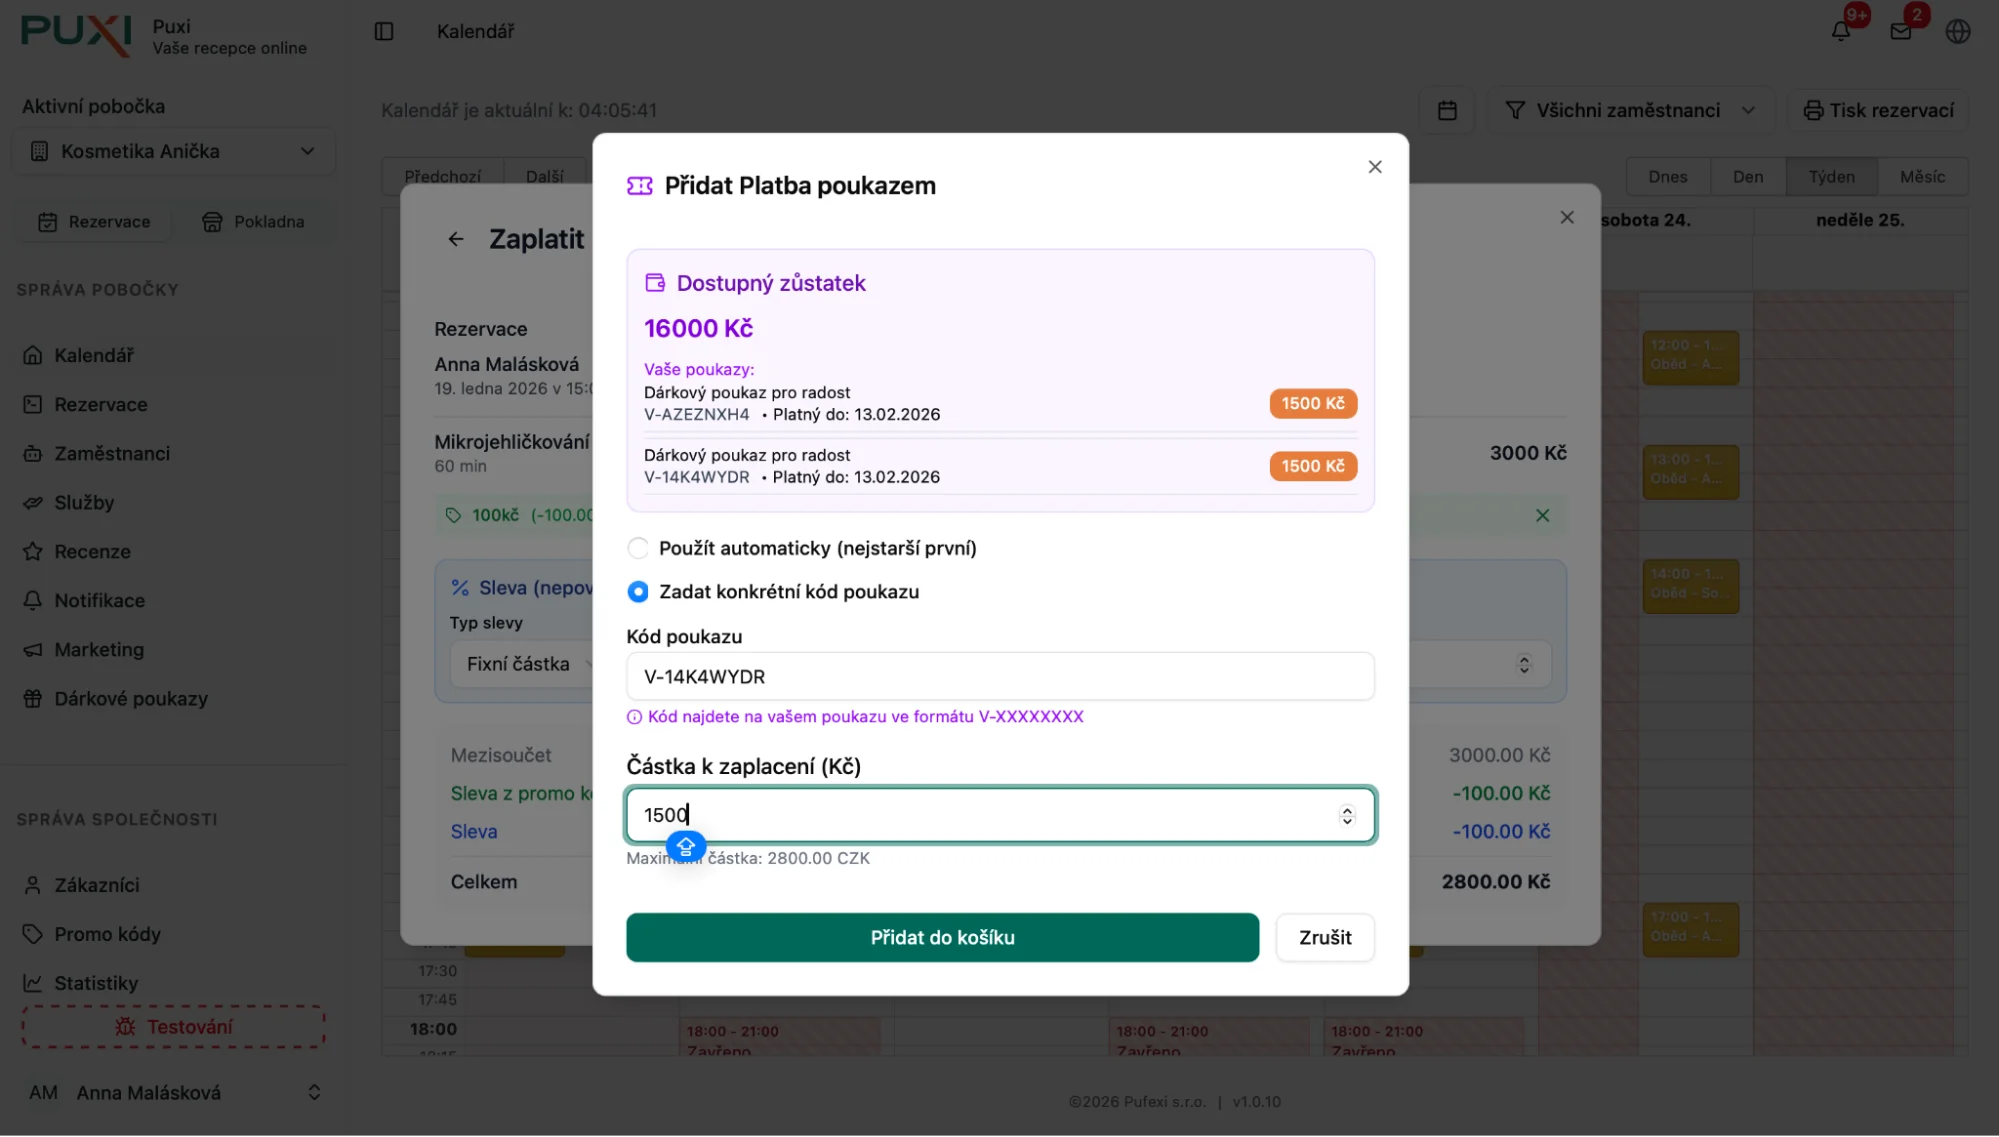1999x1137 pixels.
Task: Remove the 100kč promo code tag
Action: (x=1542, y=516)
